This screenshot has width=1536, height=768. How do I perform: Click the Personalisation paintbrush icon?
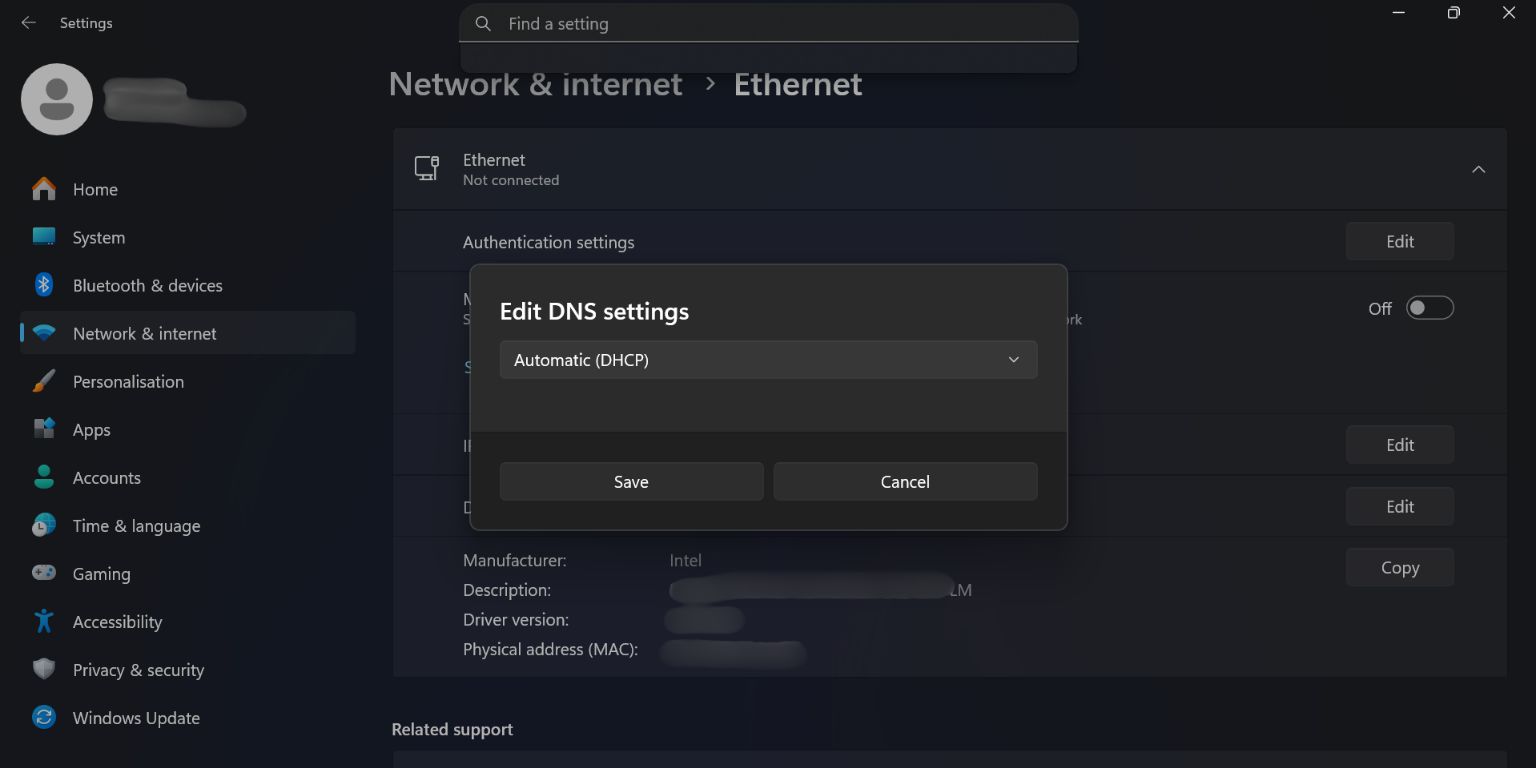pos(44,381)
